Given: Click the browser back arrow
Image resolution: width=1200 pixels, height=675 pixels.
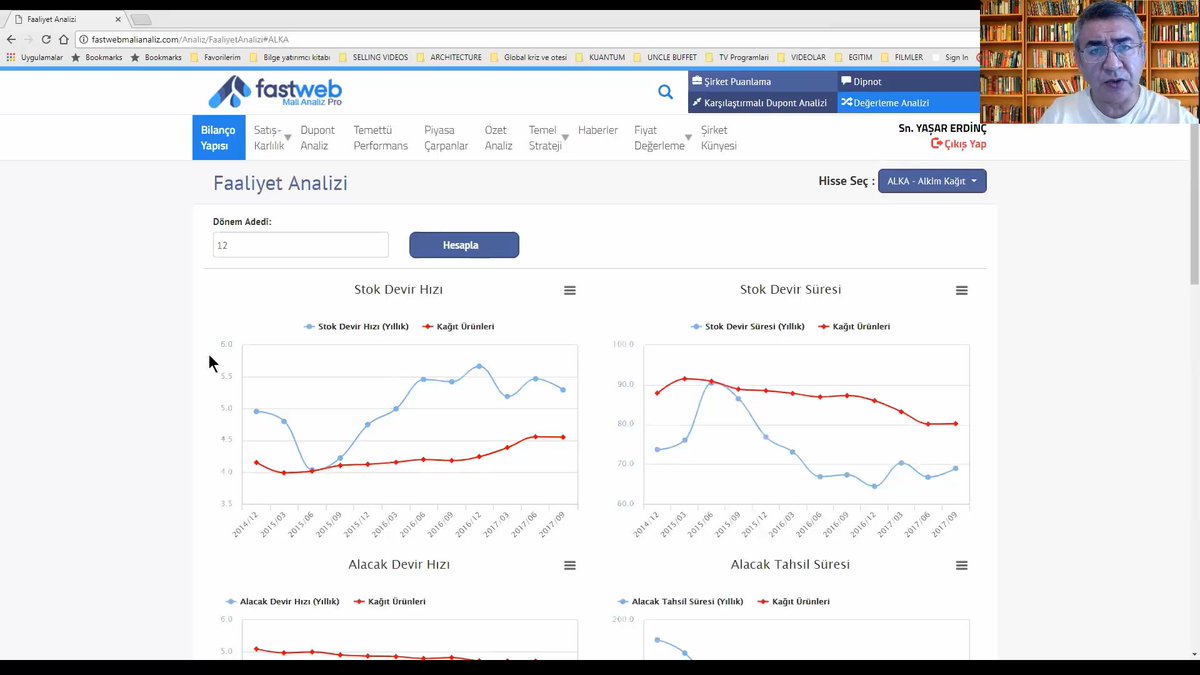Looking at the screenshot, I should pyautogui.click(x=11, y=39).
